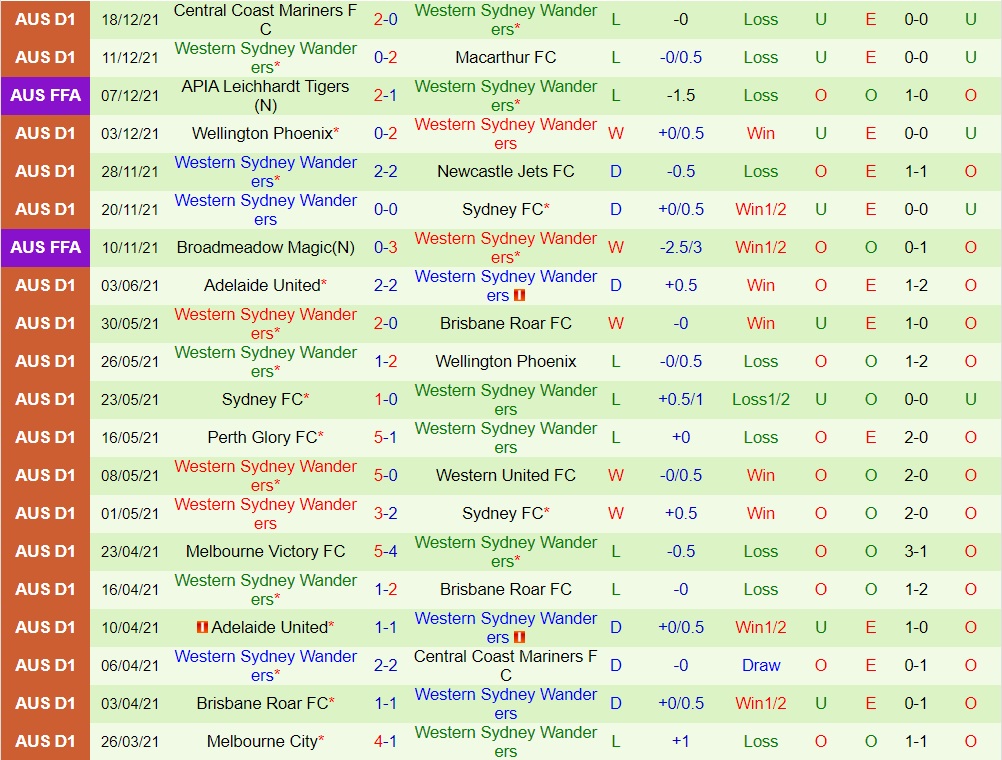Image resolution: width=1002 pixels, height=760 pixels.
Task: Open Perth Glory FC team link
Action: [x=265, y=438]
